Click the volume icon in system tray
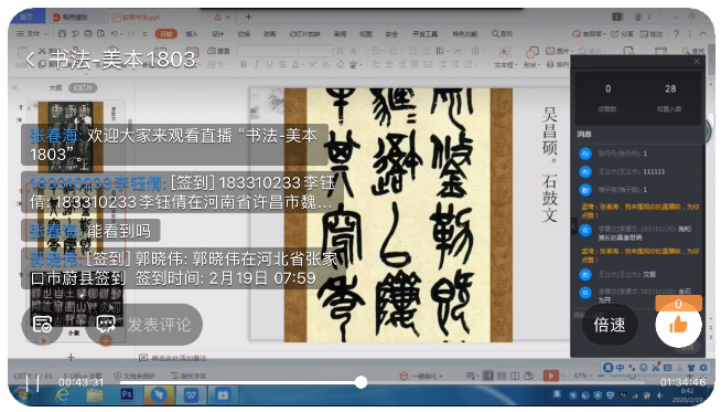This screenshot has height=412, width=722. (x=660, y=395)
